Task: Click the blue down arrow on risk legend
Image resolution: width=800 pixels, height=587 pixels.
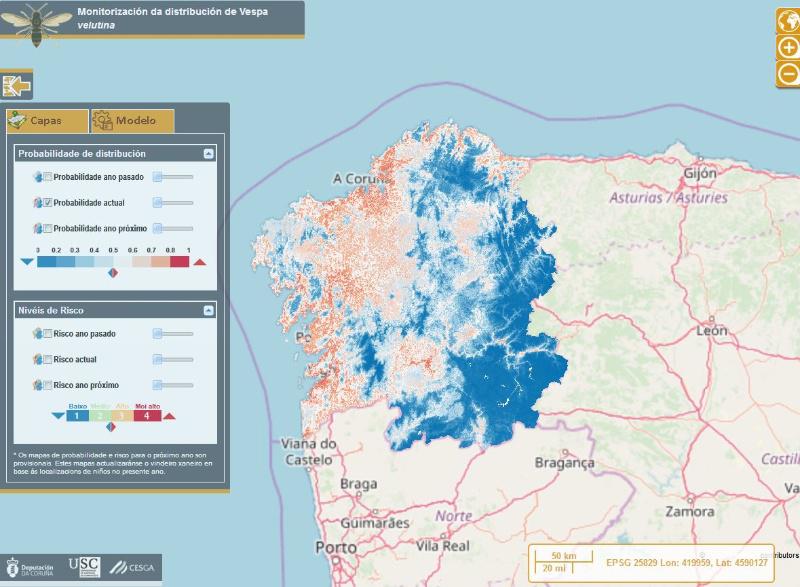Action: click(57, 416)
